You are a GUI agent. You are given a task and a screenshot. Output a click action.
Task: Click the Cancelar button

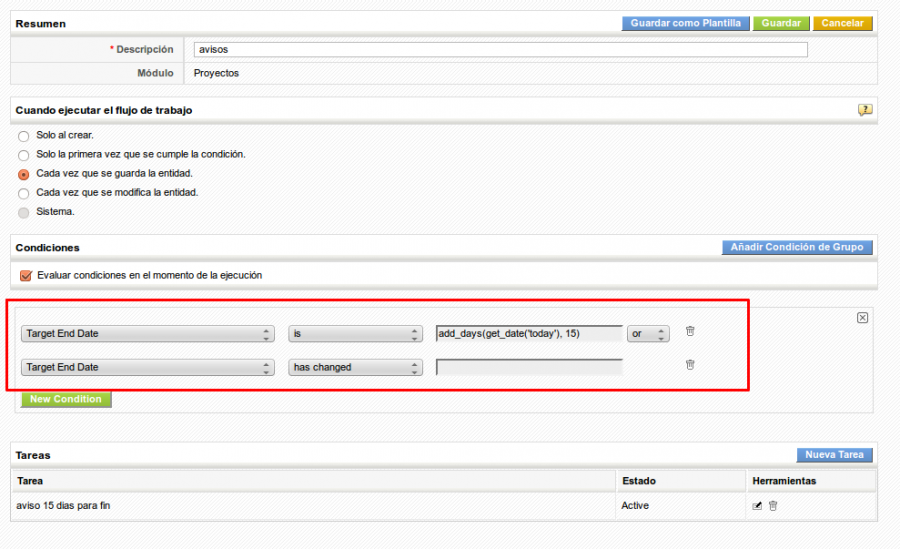tap(842, 23)
